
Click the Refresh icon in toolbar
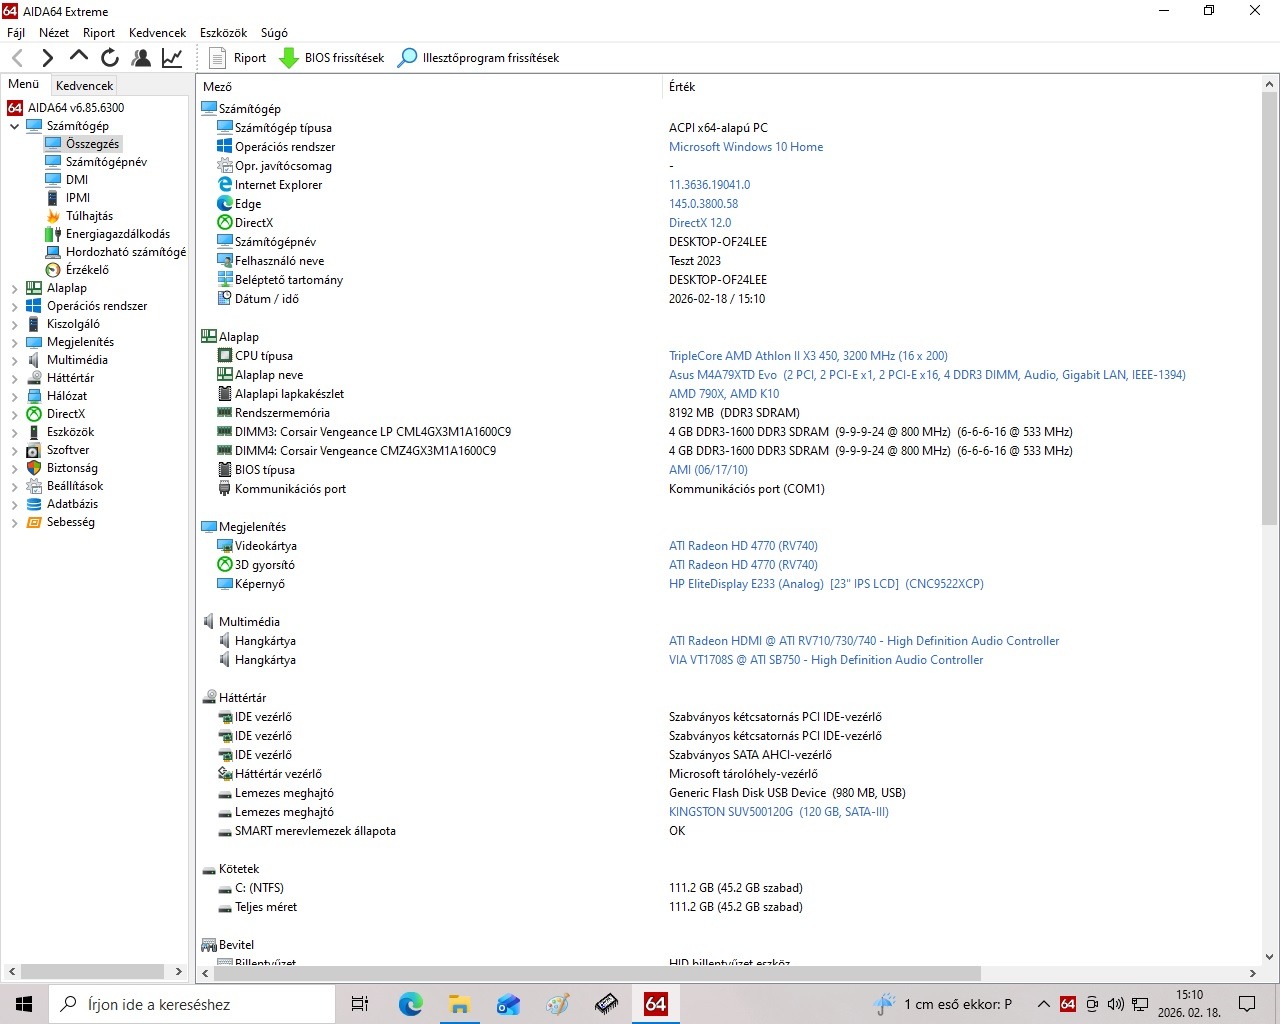(110, 58)
